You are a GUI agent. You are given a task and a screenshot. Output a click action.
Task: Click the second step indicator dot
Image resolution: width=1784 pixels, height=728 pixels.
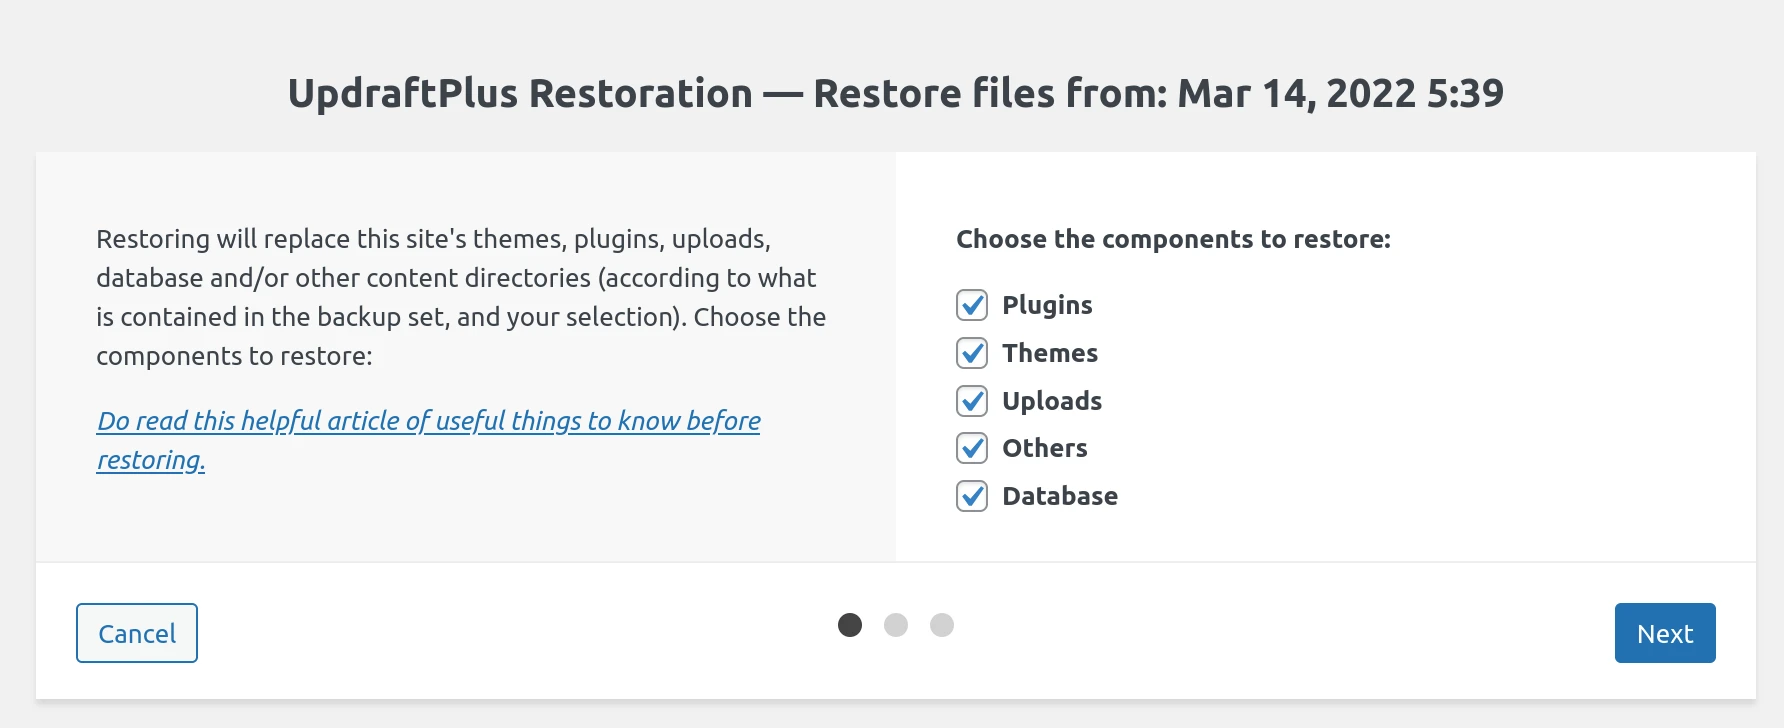pos(896,624)
